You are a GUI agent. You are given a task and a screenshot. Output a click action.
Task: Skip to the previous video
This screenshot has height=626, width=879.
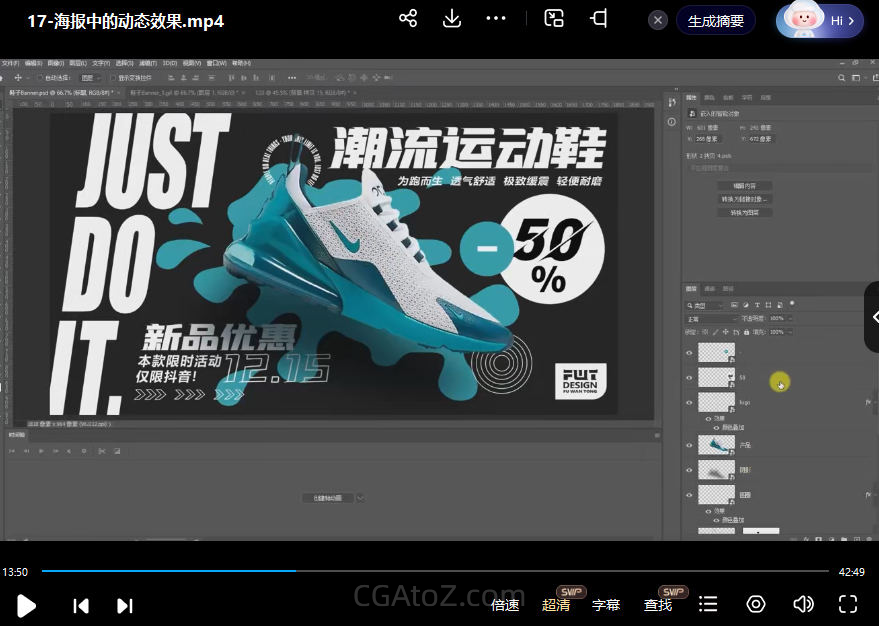[81, 605]
